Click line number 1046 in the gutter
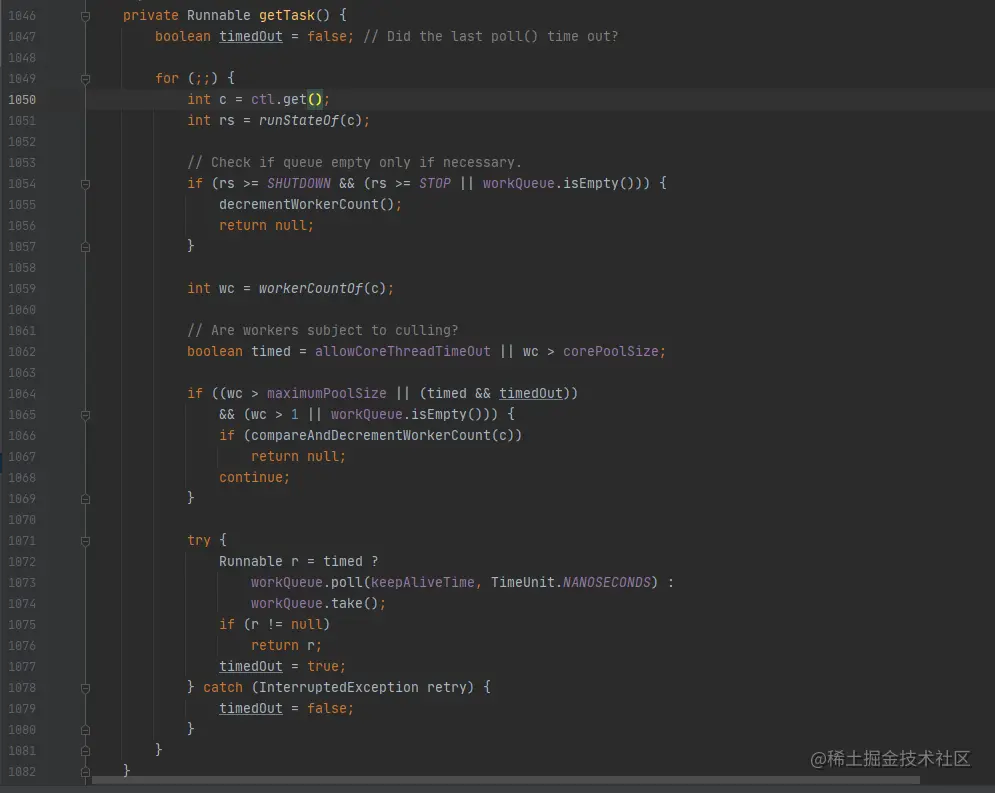 point(22,16)
